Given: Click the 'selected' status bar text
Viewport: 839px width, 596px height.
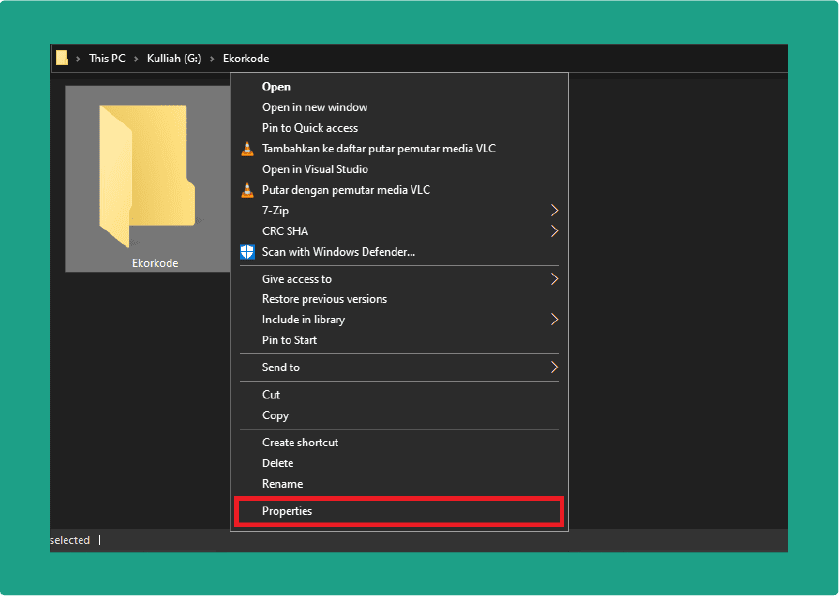Looking at the screenshot, I should (70, 540).
